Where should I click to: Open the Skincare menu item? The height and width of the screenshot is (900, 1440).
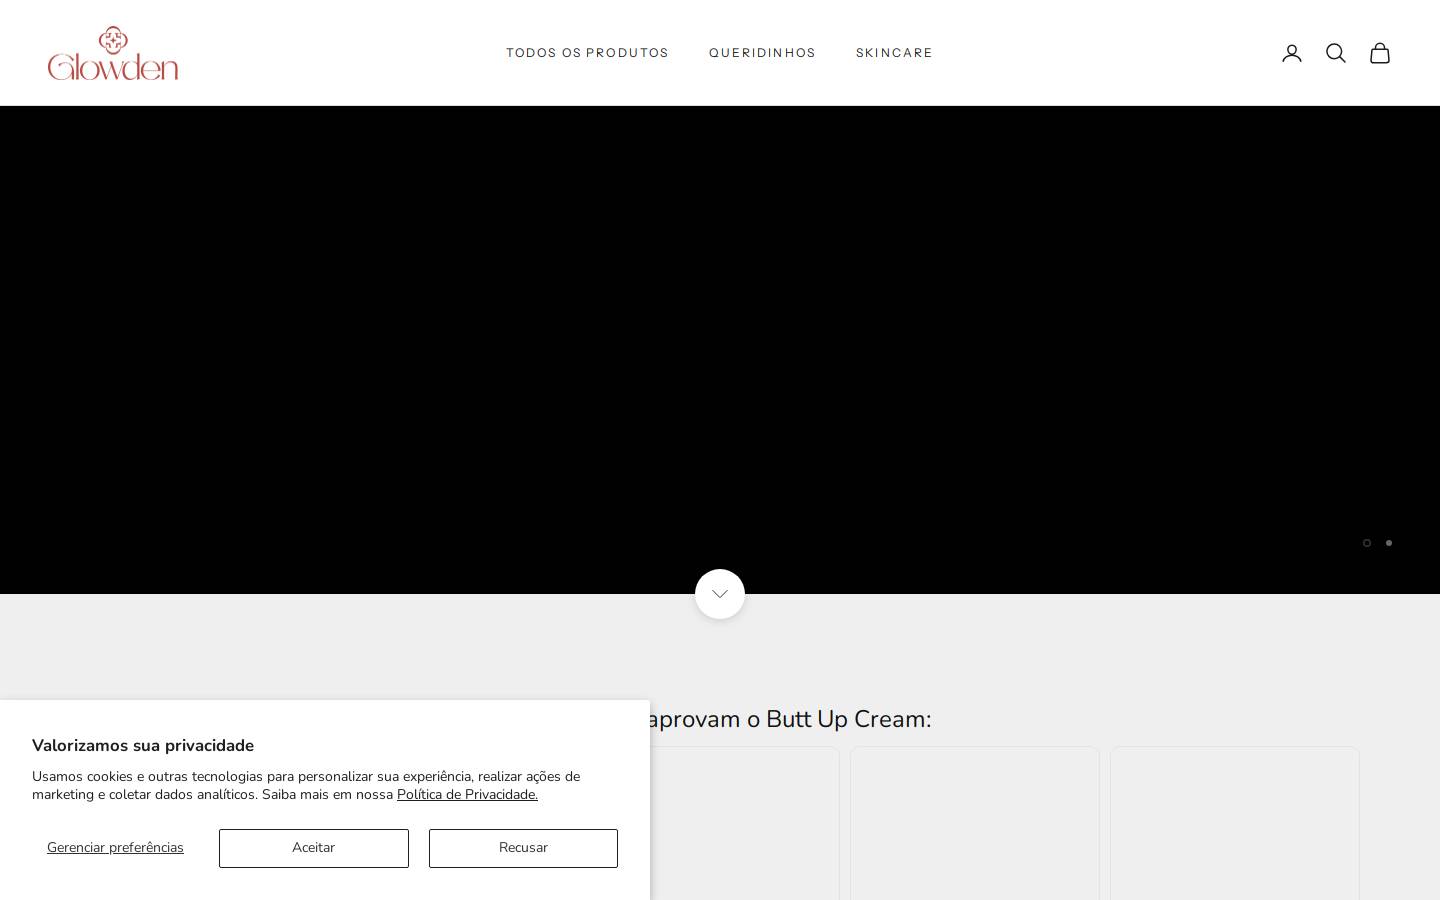894,53
